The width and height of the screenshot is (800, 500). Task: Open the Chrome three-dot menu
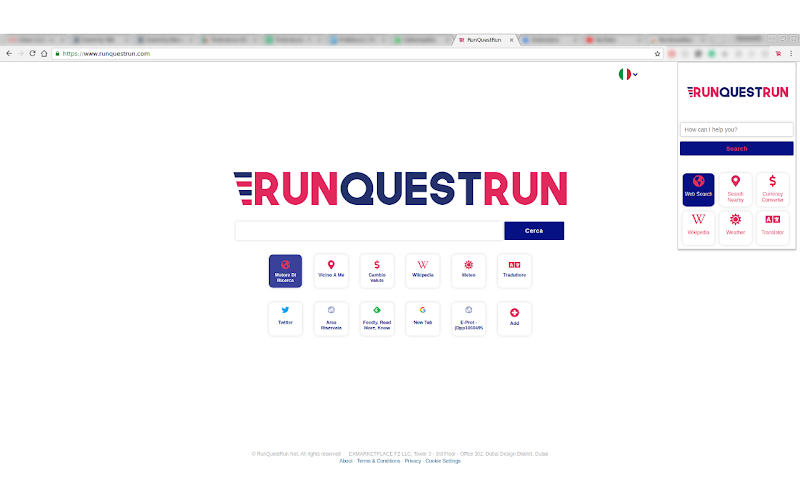[x=791, y=54]
